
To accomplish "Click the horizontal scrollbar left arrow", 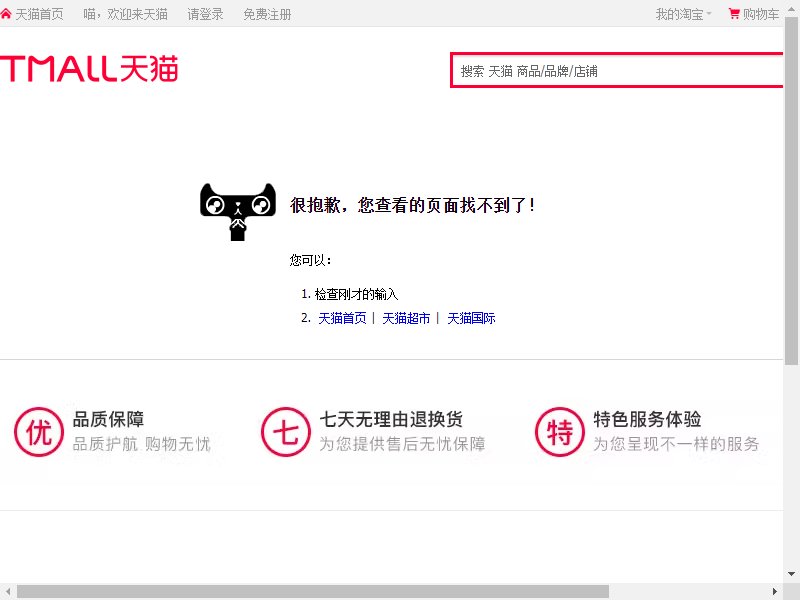I will [x=8, y=592].
